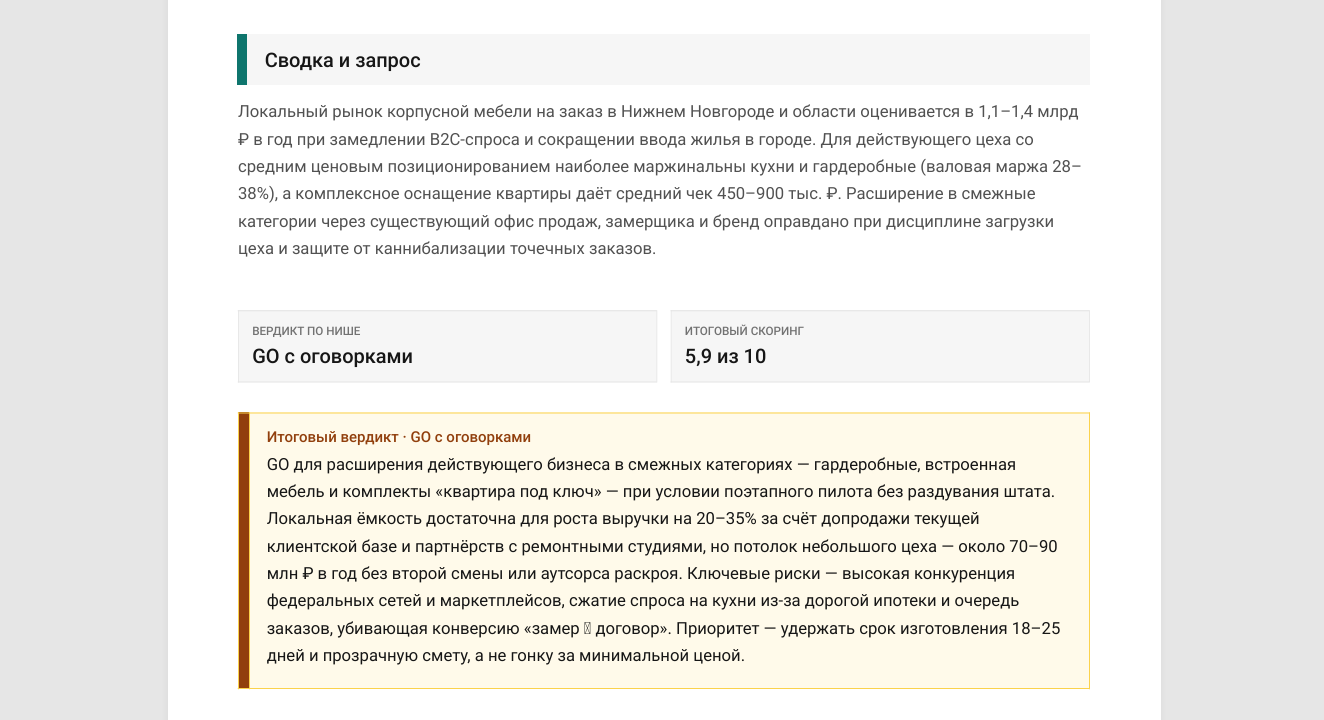This screenshot has width=1324, height=720.
Task: Click the teal accent bar beside the heading
Action: 242,59
